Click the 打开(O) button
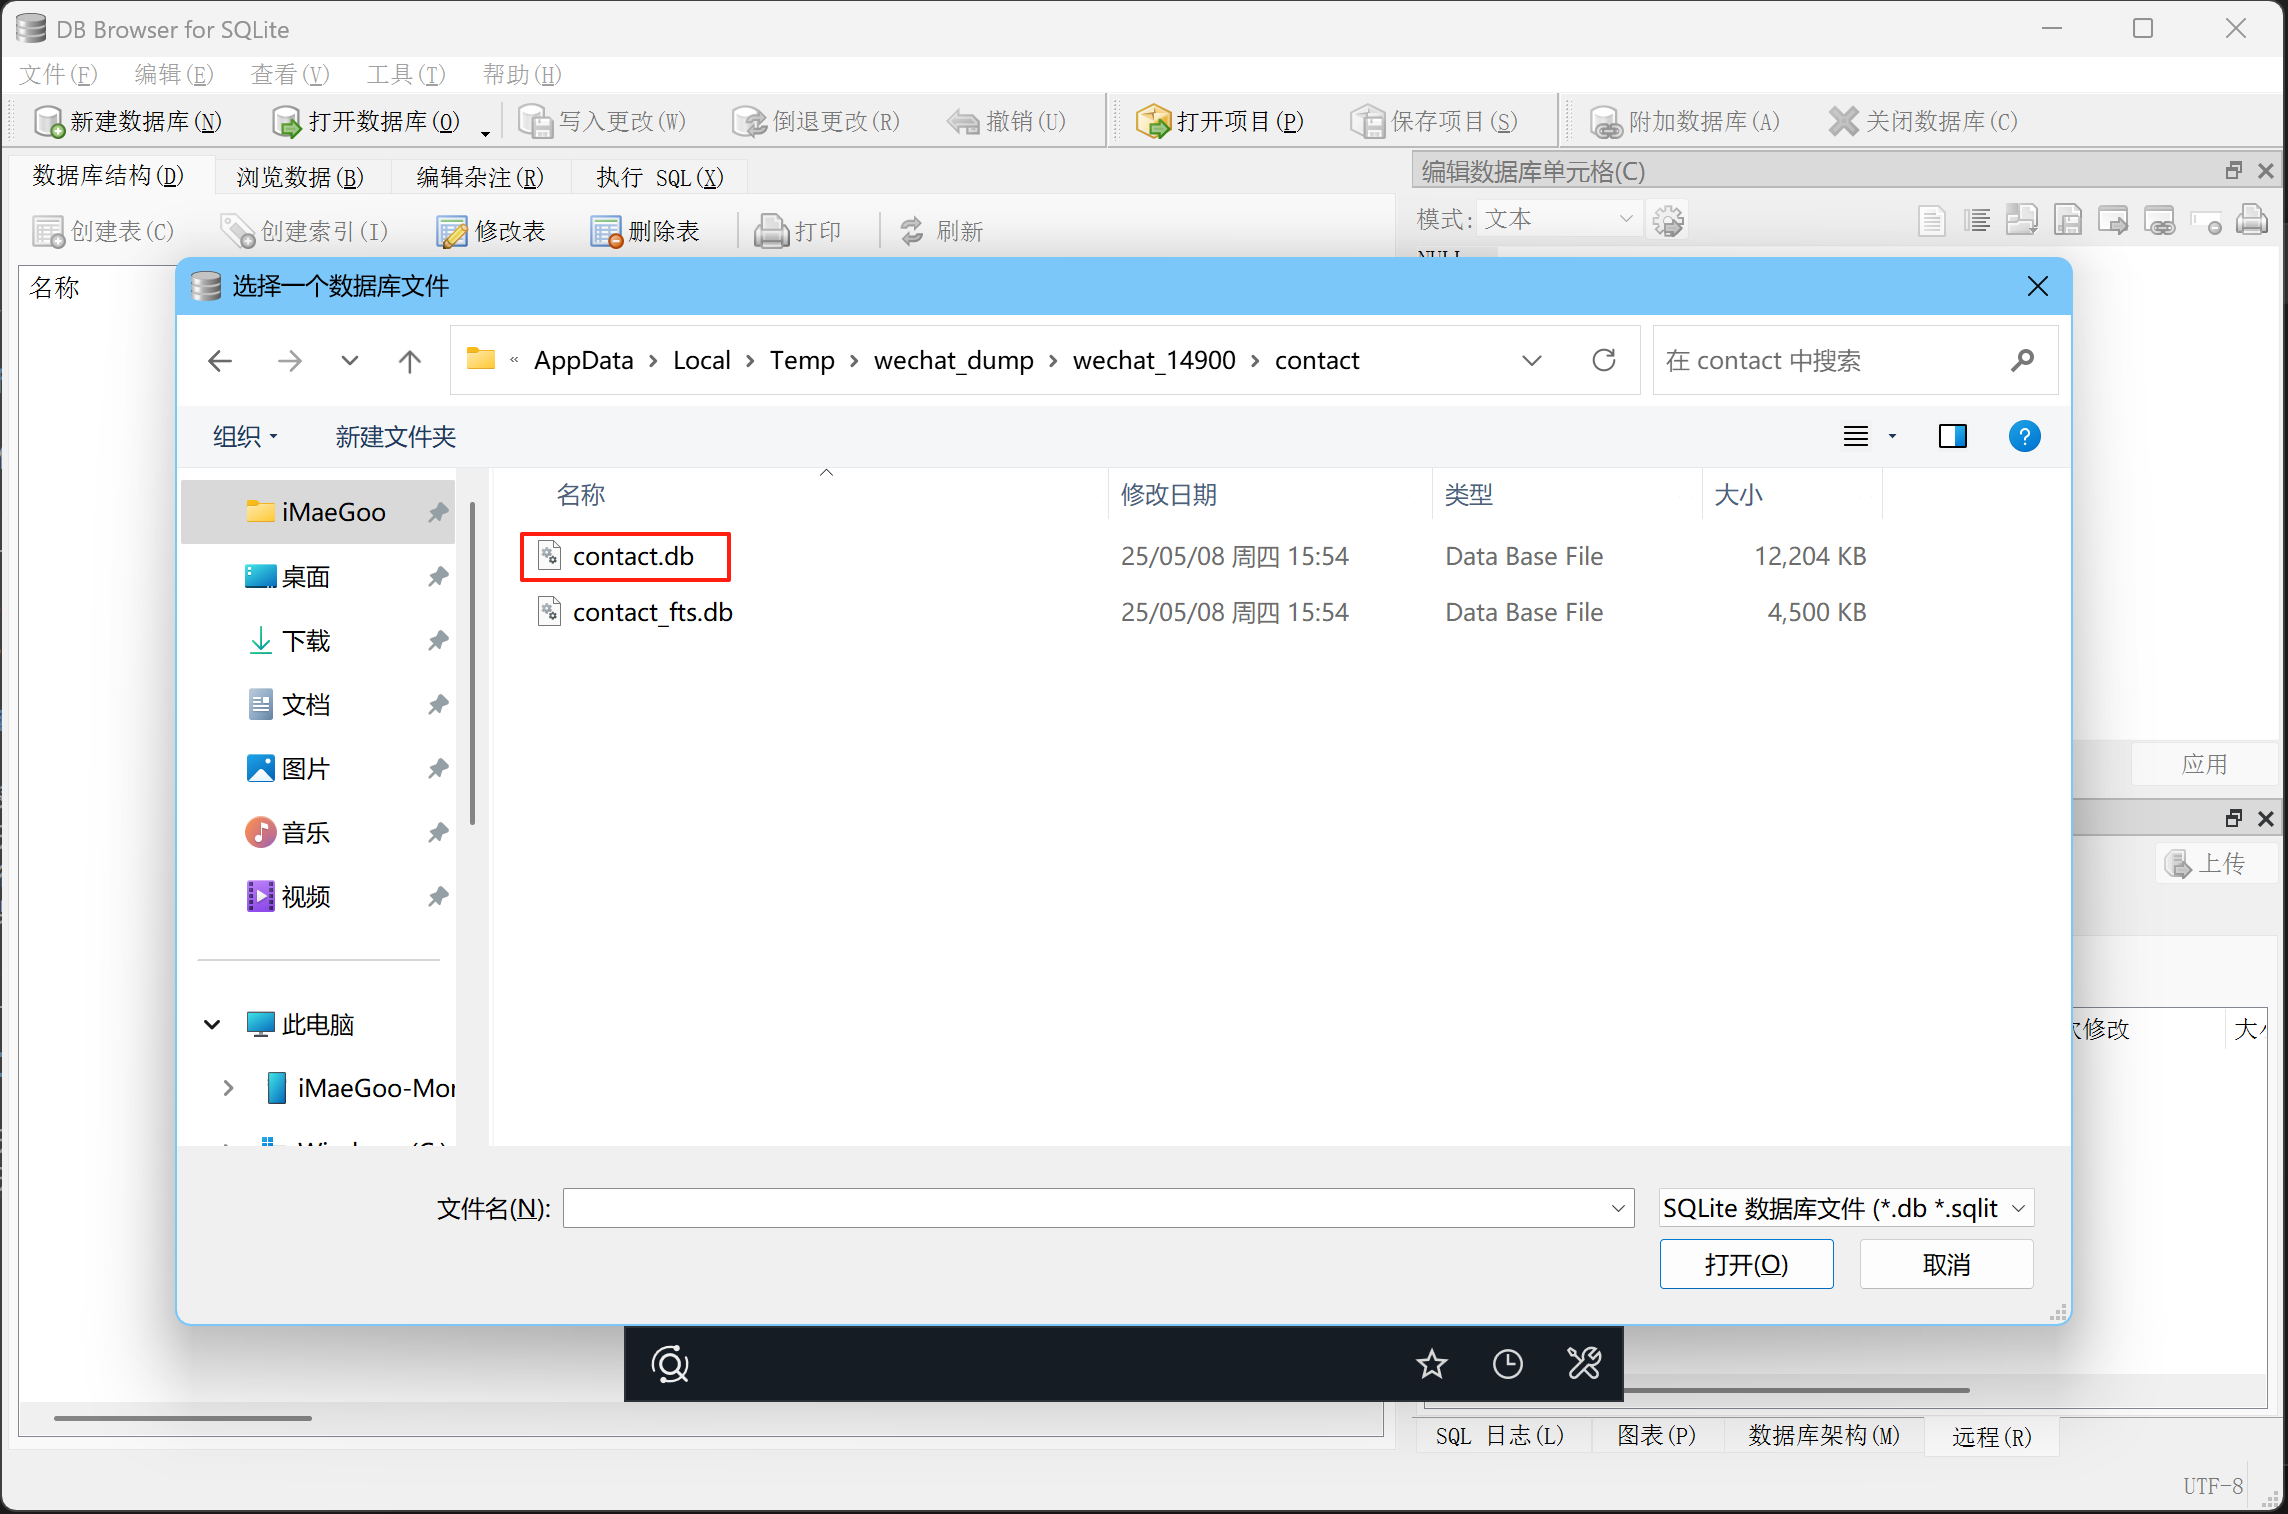The image size is (2288, 1514). pos(1746,1264)
